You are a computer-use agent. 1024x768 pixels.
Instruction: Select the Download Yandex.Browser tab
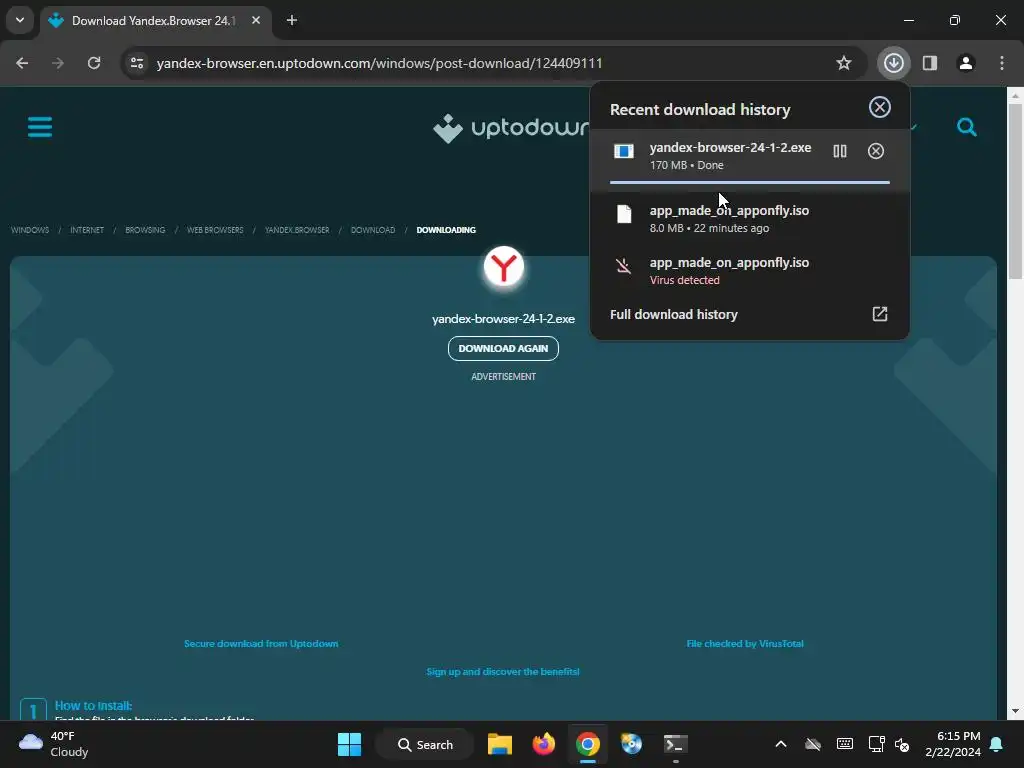tap(157, 21)
